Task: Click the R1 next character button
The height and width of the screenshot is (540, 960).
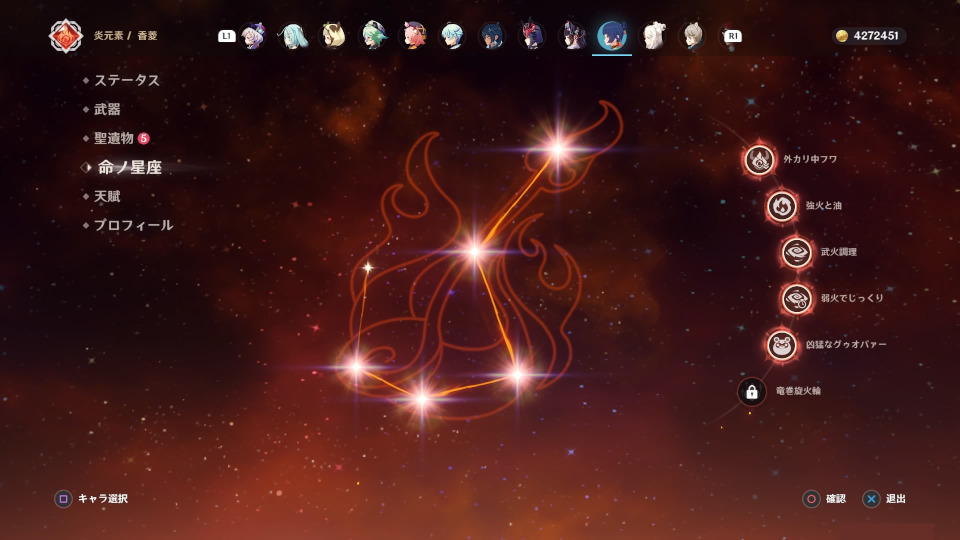Action: (x=733, y=36)
